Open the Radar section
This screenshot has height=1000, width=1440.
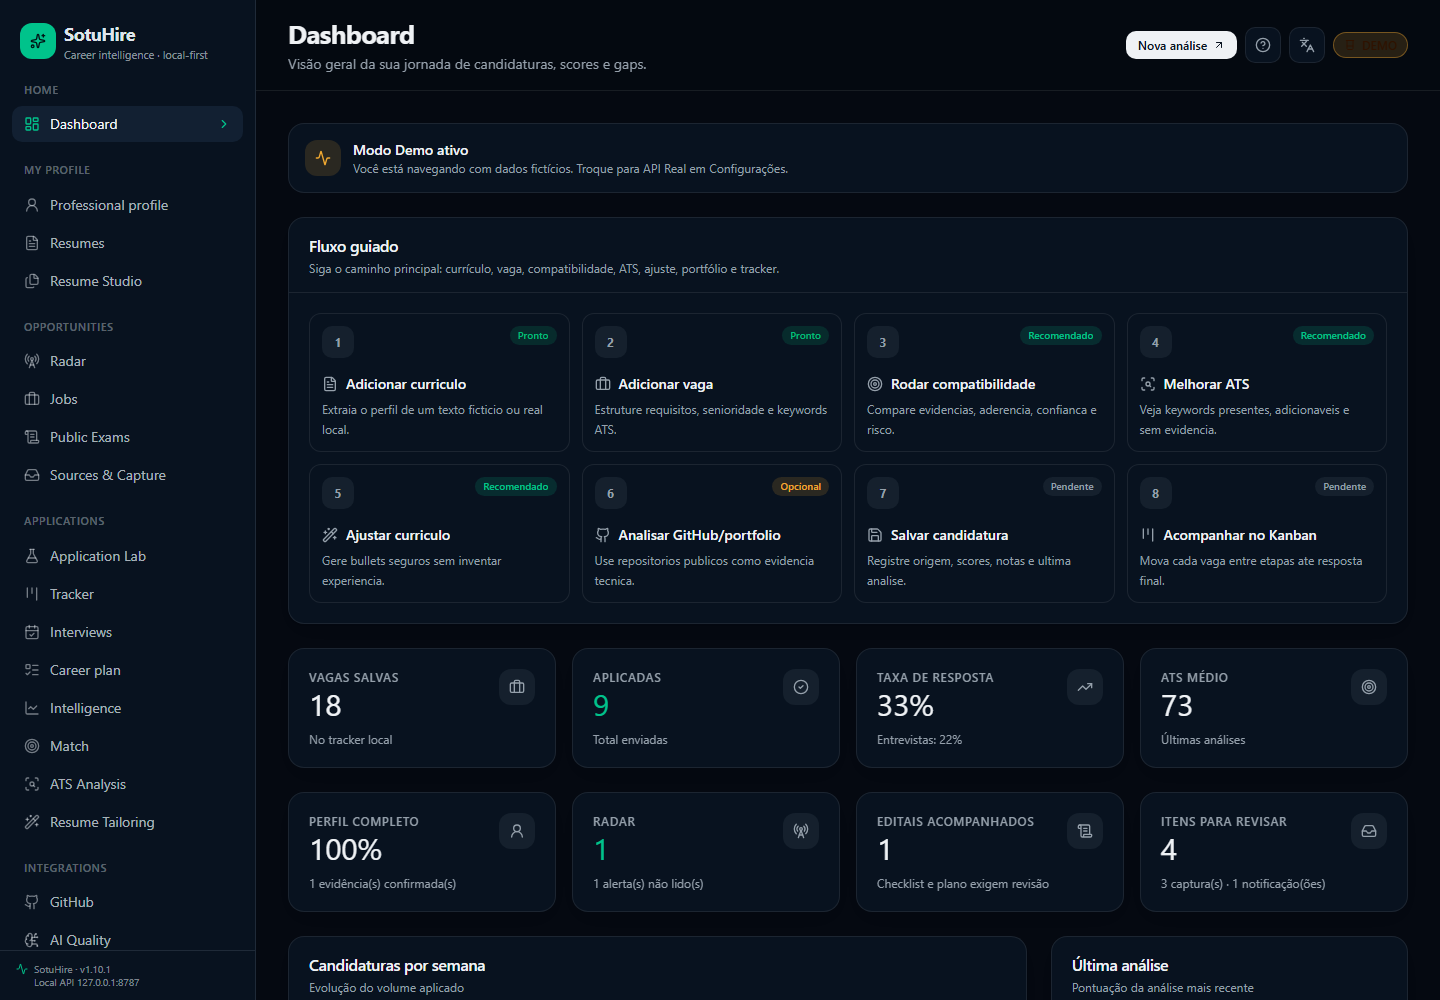pos(127,361)
